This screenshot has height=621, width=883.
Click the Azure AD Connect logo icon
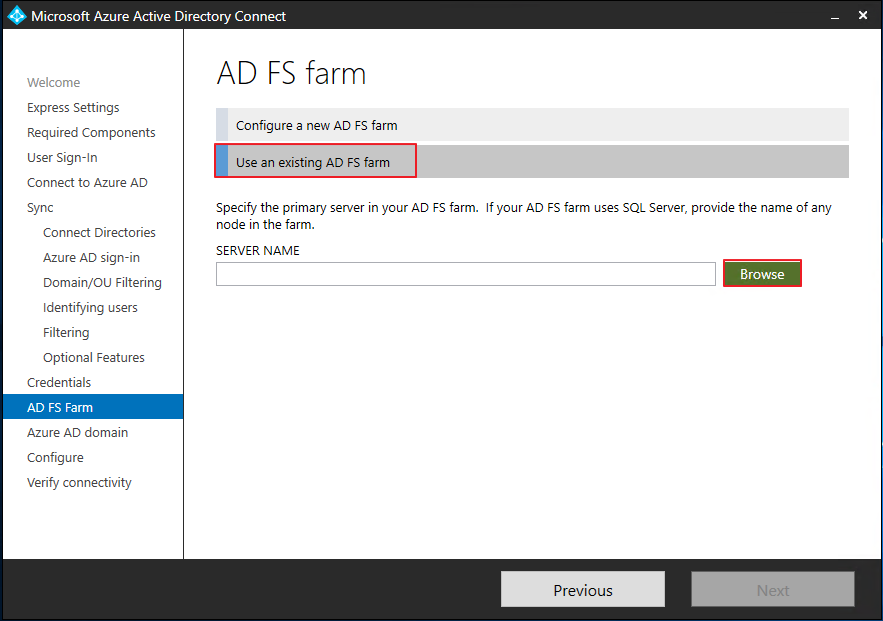tap(16, 15)
